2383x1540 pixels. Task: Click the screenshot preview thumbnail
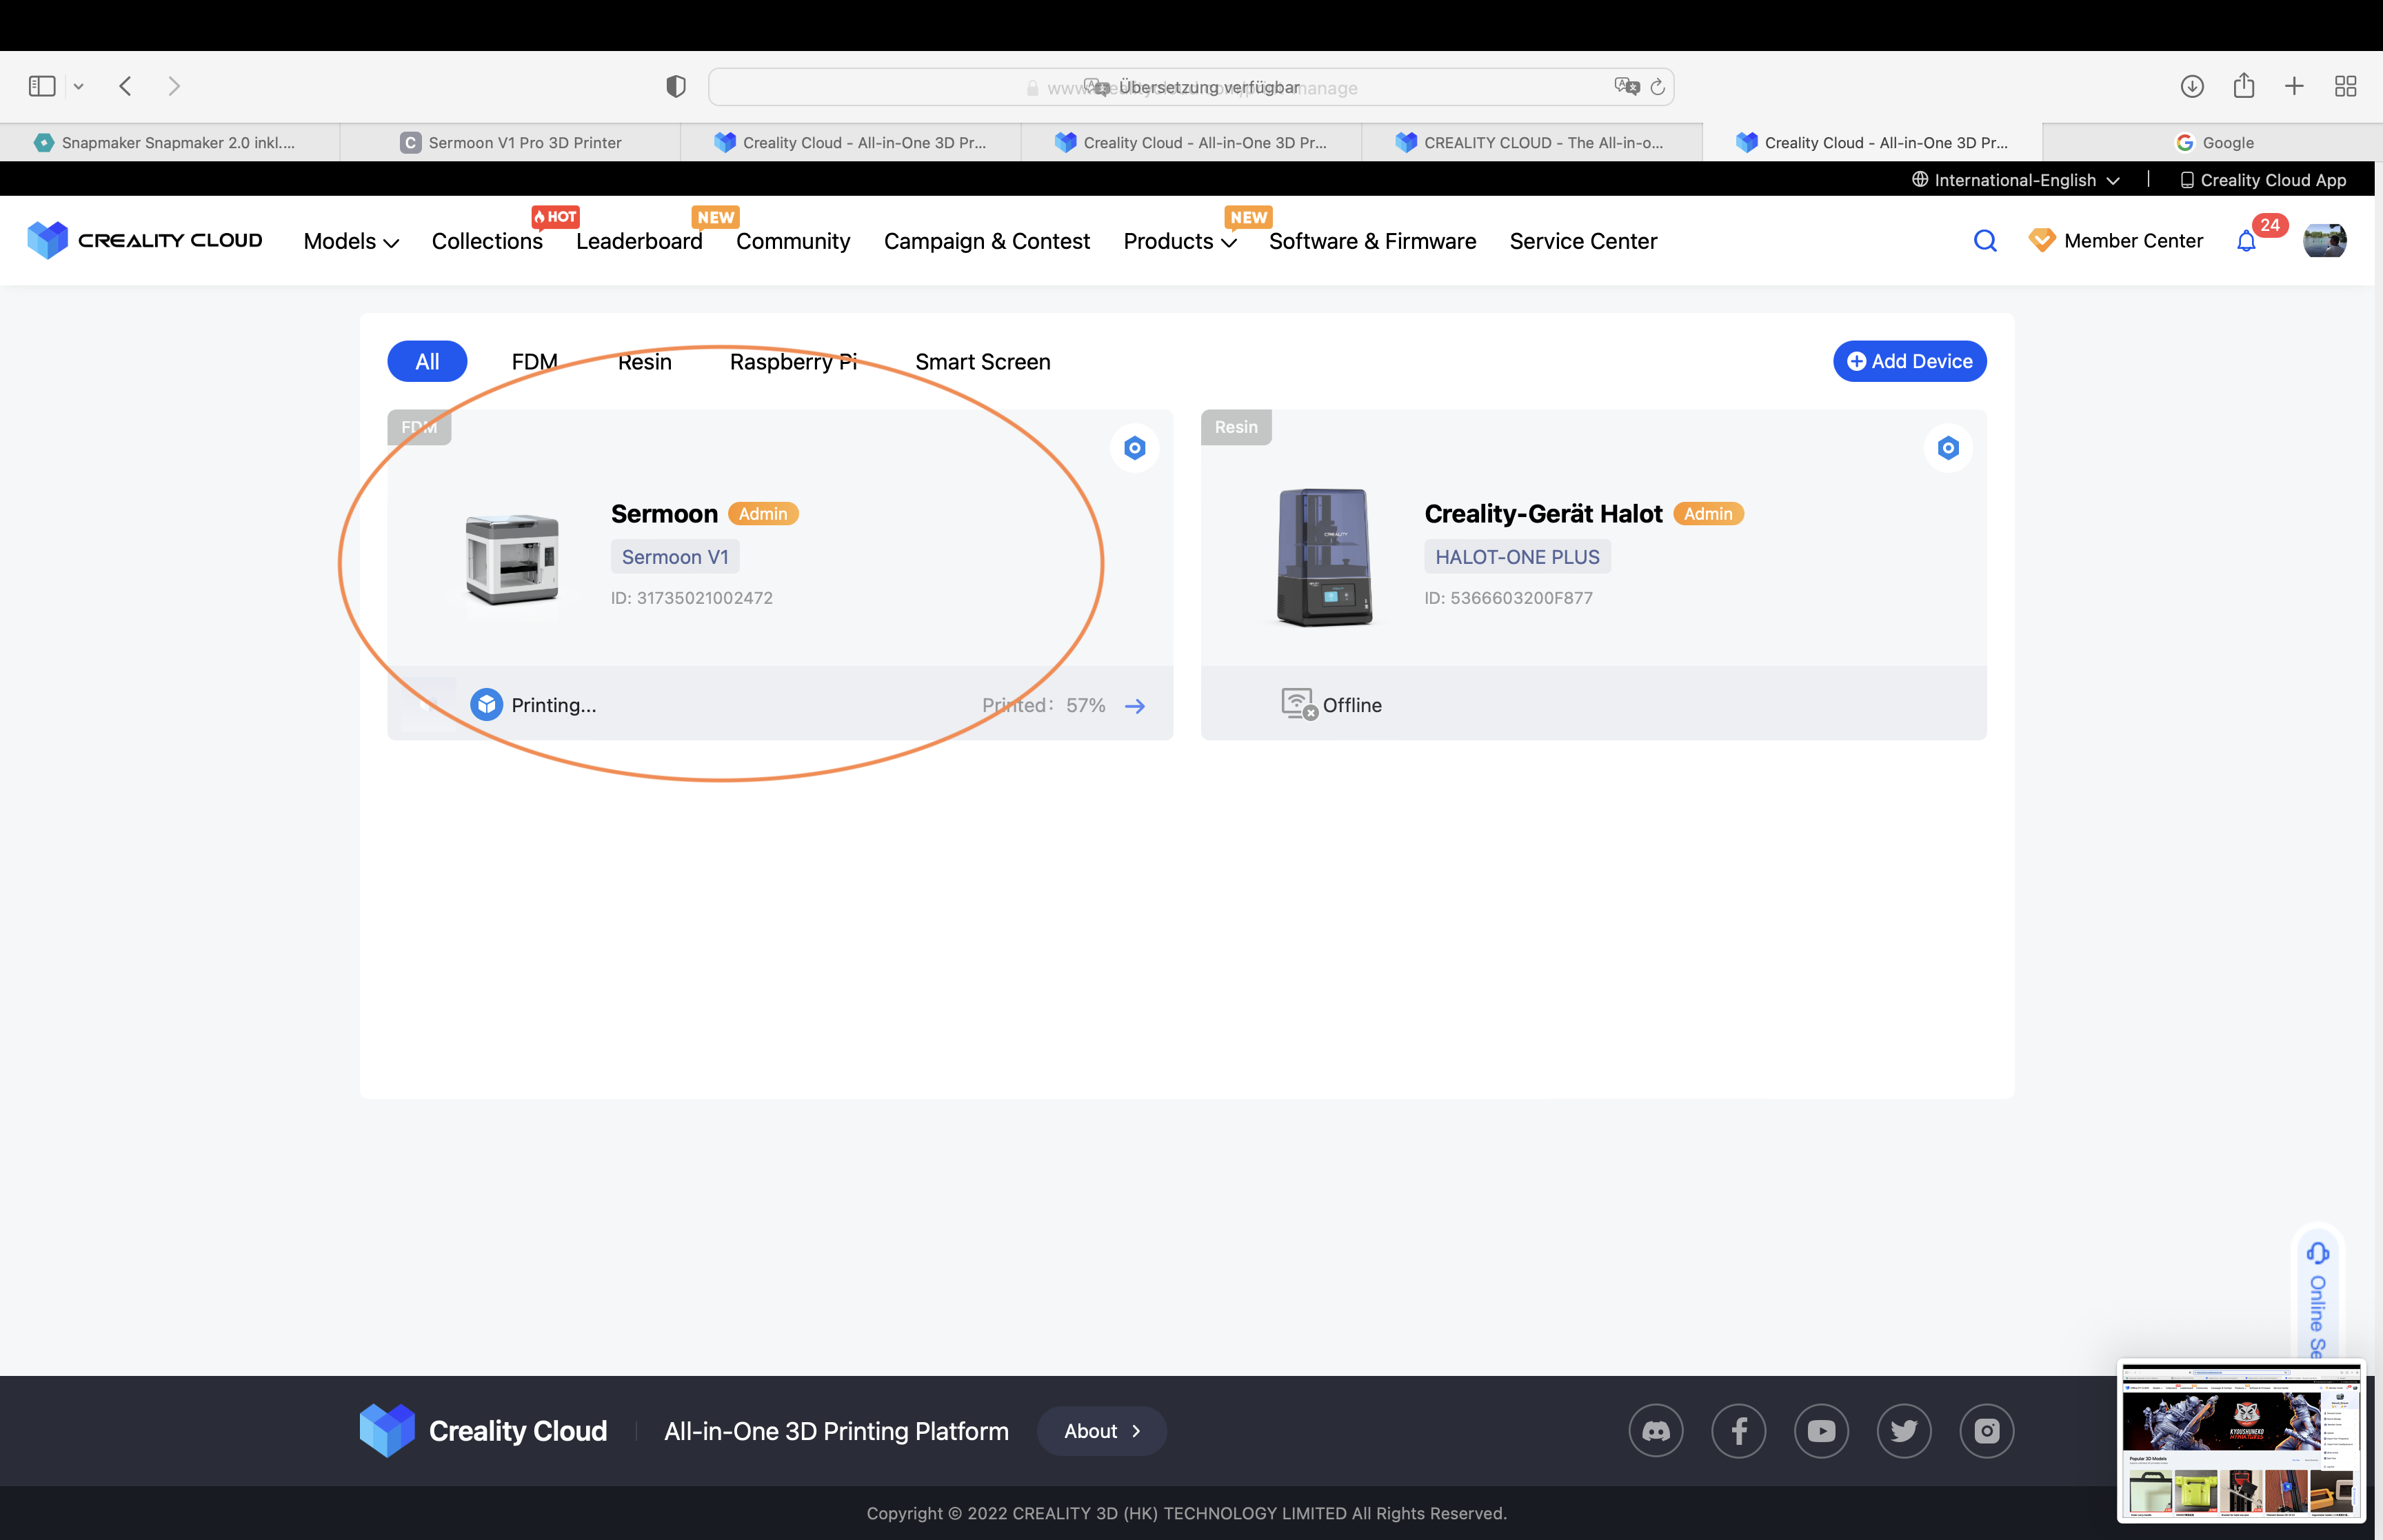(x=2241, y=1441)
